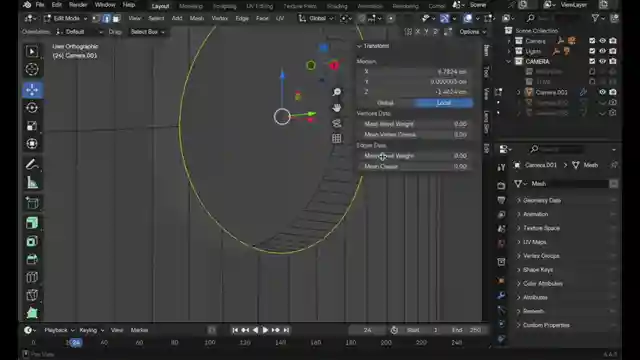640x360 pixels.
Task: Open the Select Box drag dropdown
Action: pyautogui.click(x=147, y=32)
